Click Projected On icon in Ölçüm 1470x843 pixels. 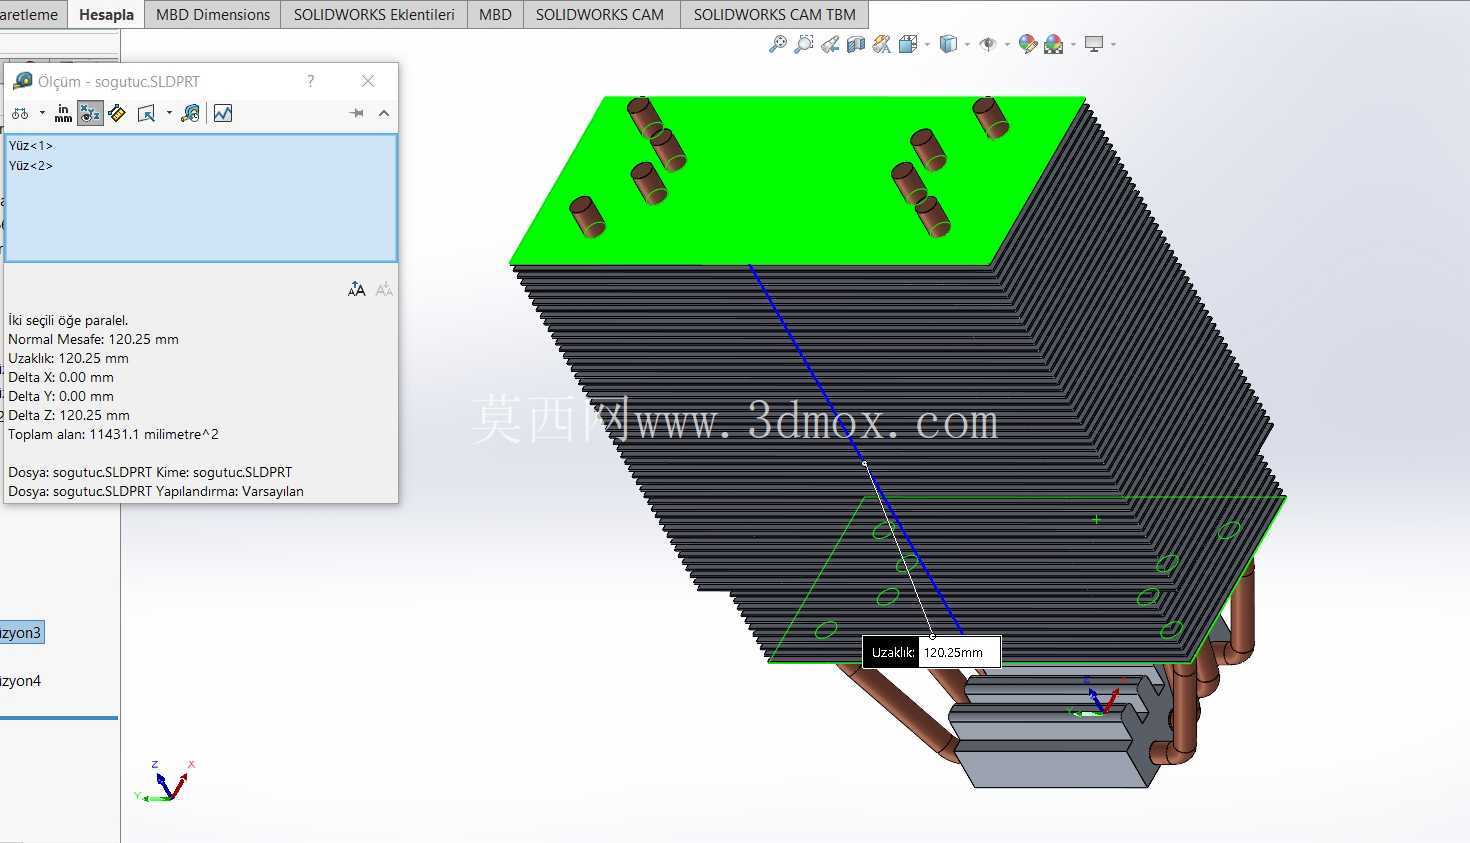147,114
